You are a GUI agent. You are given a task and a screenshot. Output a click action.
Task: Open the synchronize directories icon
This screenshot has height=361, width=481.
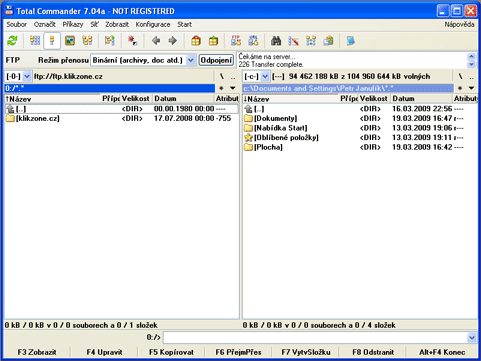311,41
